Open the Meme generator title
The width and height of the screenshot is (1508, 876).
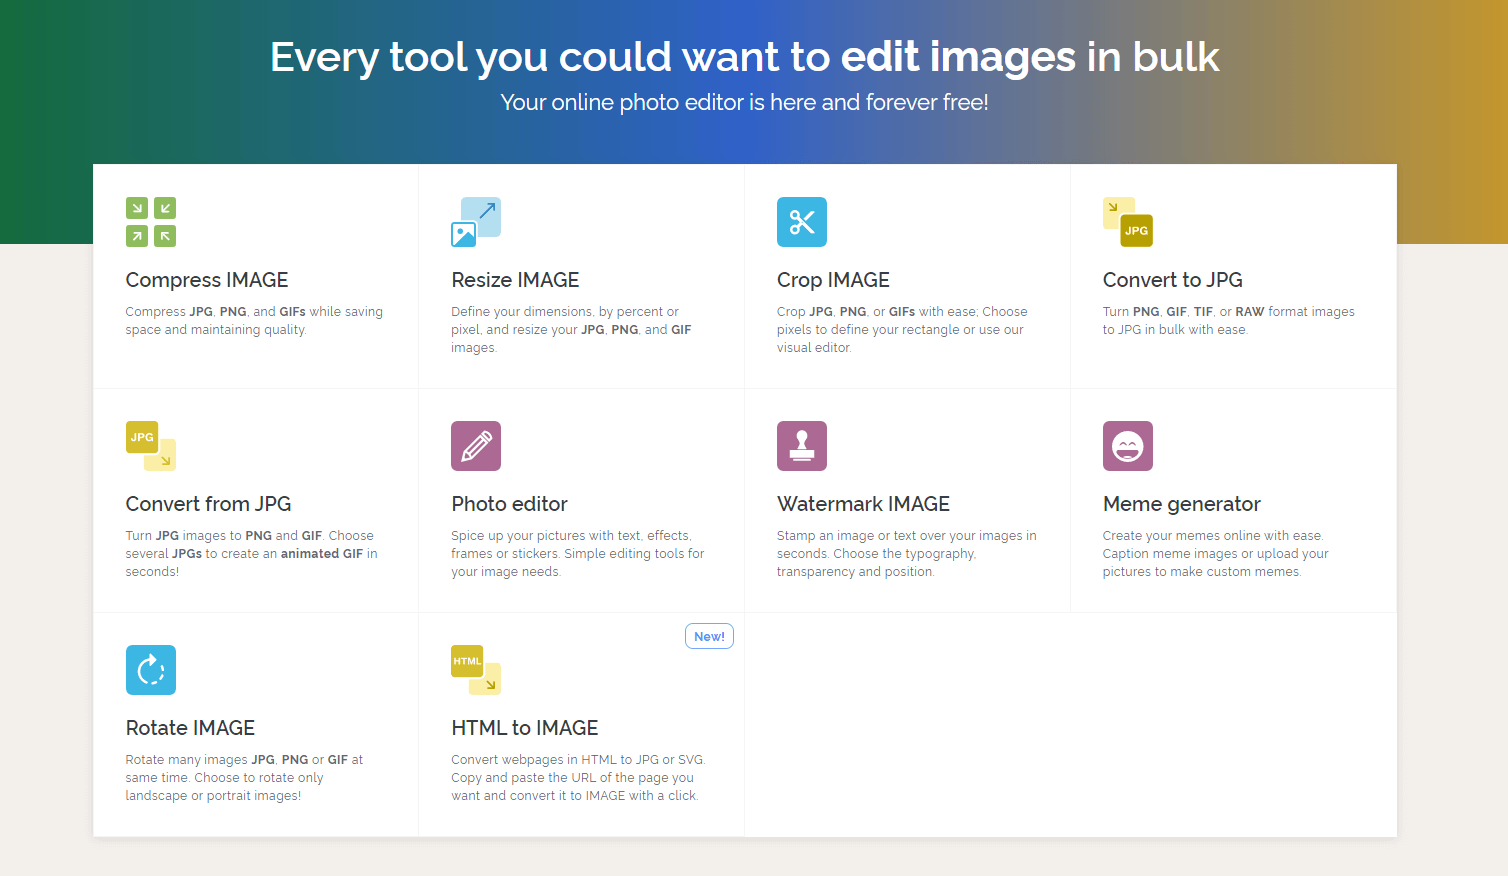[1182, 504]
